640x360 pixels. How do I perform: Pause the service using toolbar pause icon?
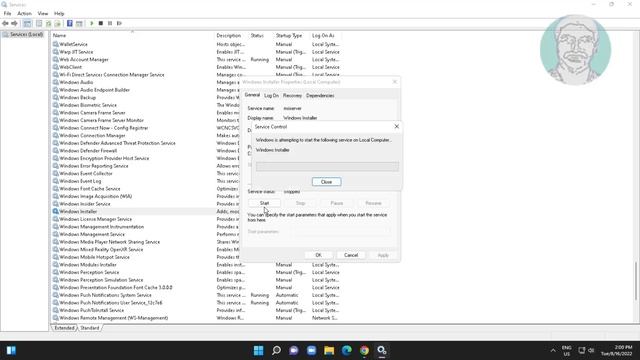[x=110, y=23]
